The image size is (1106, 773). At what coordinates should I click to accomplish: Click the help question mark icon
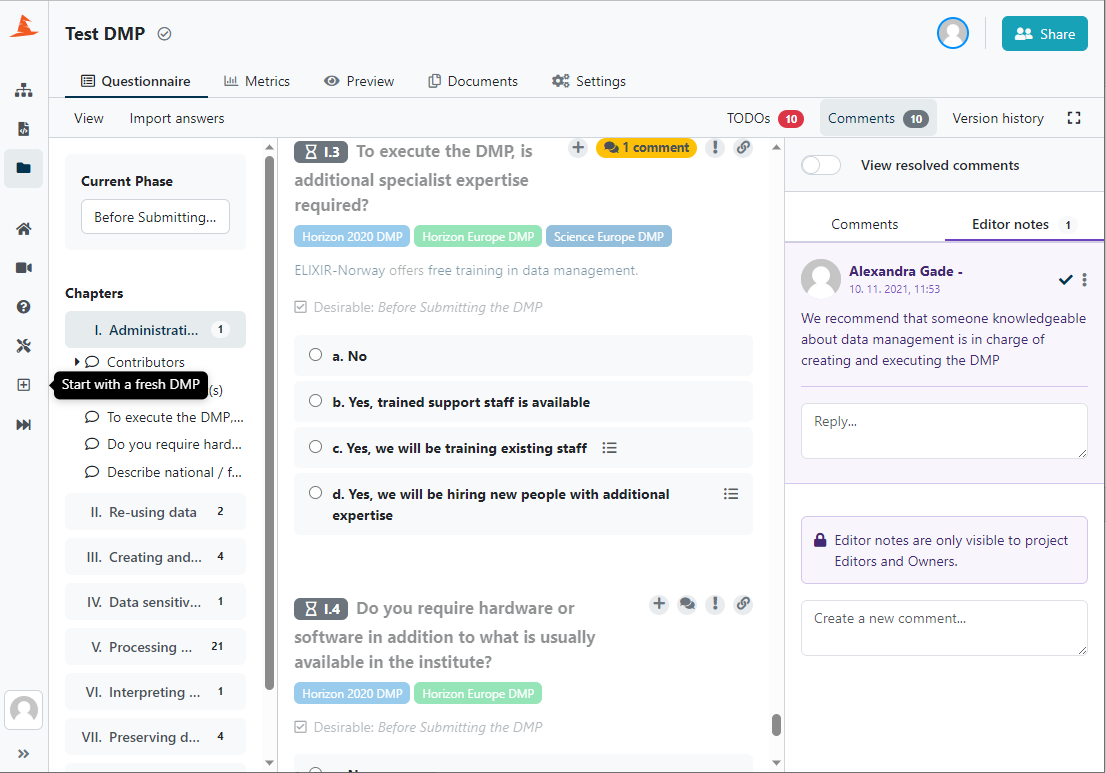point(24,307)
